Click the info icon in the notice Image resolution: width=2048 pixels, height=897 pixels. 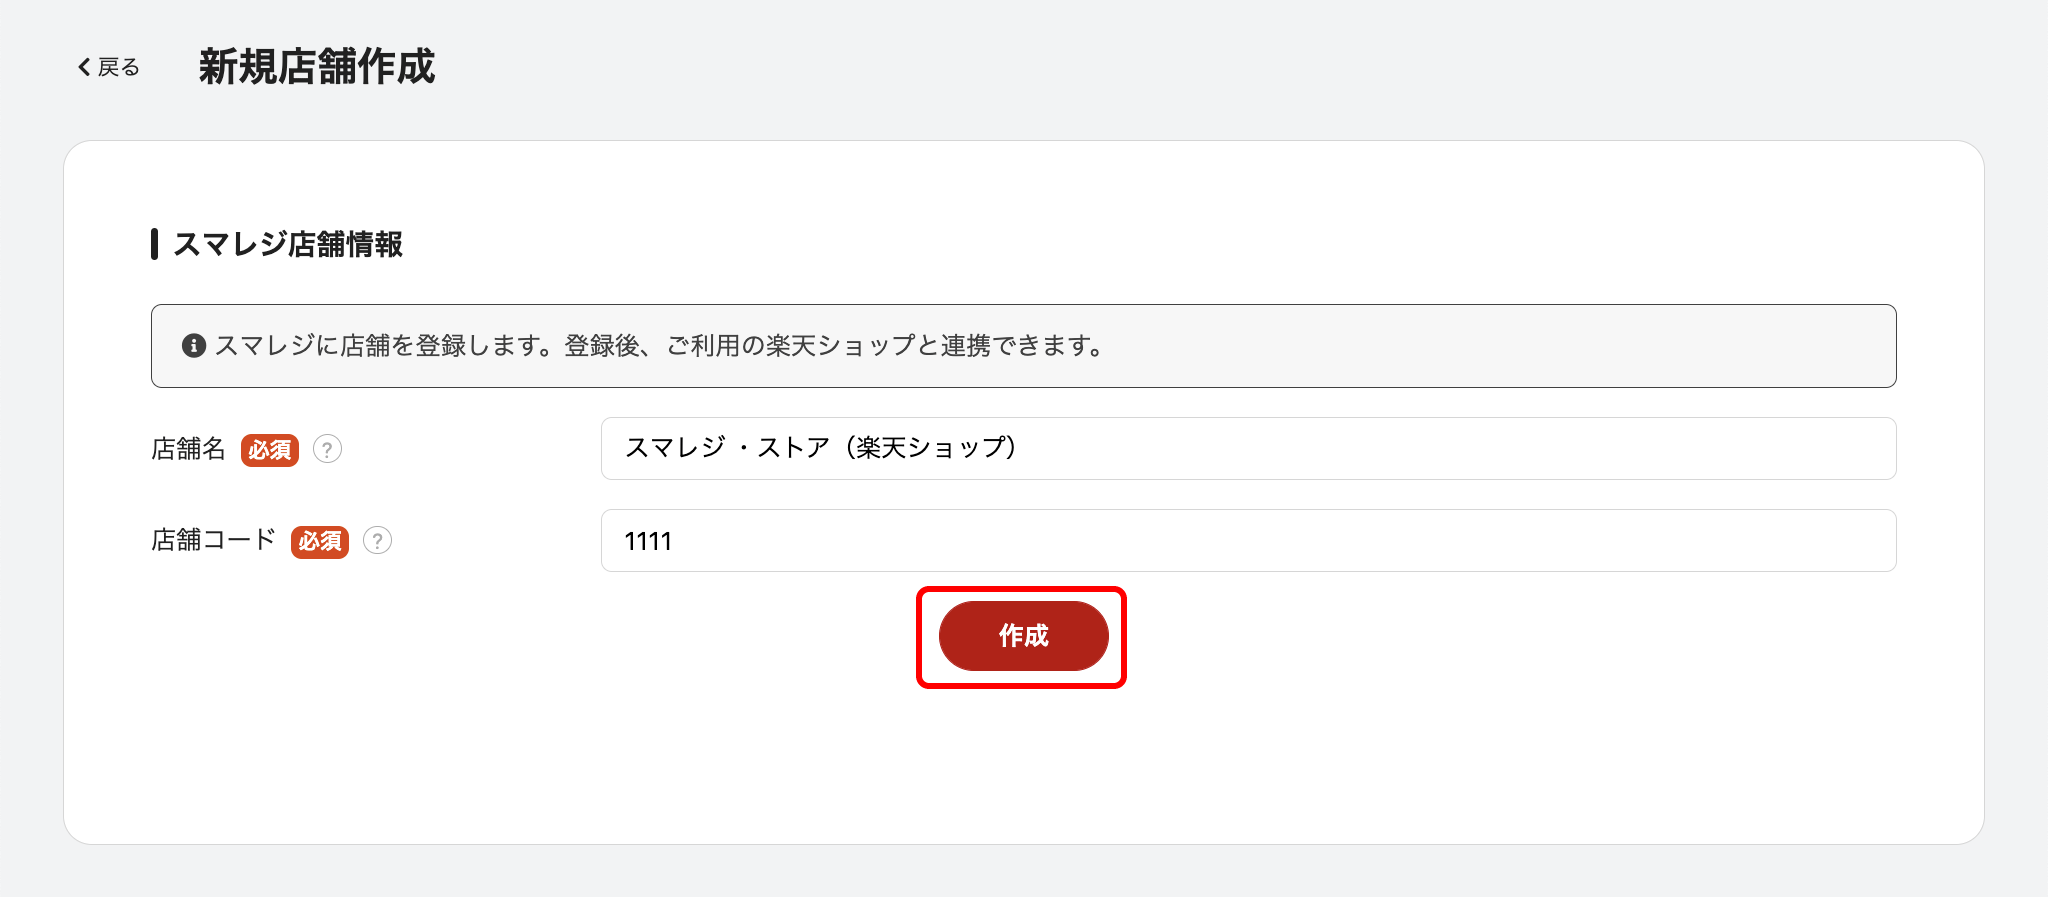(x=194, y=346)
